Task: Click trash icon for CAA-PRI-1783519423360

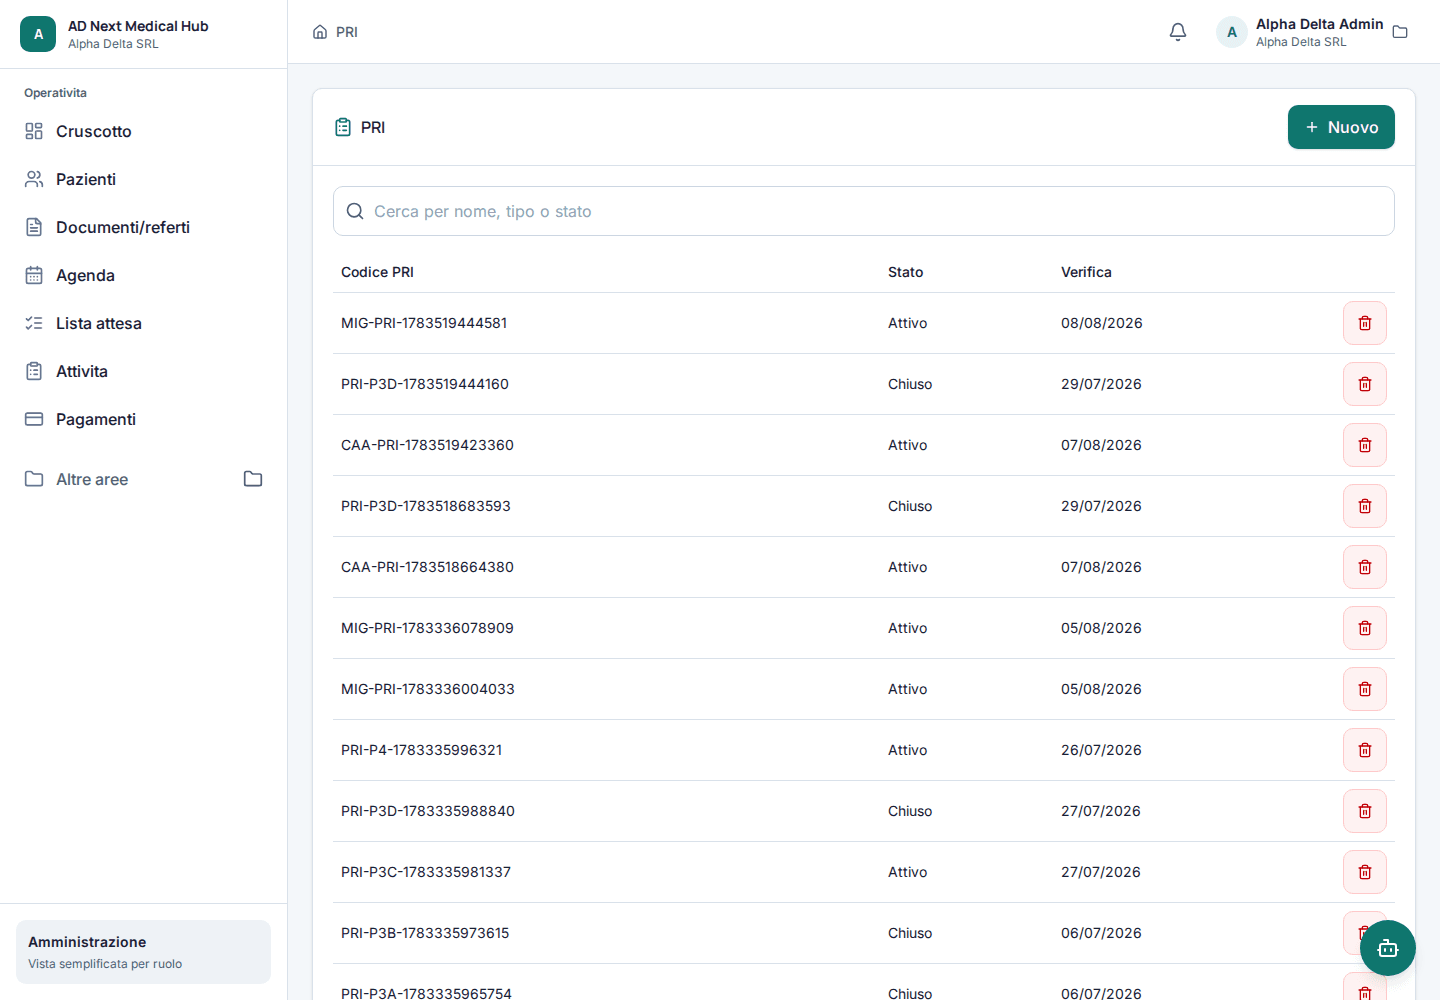Action: coord(1365,445)
